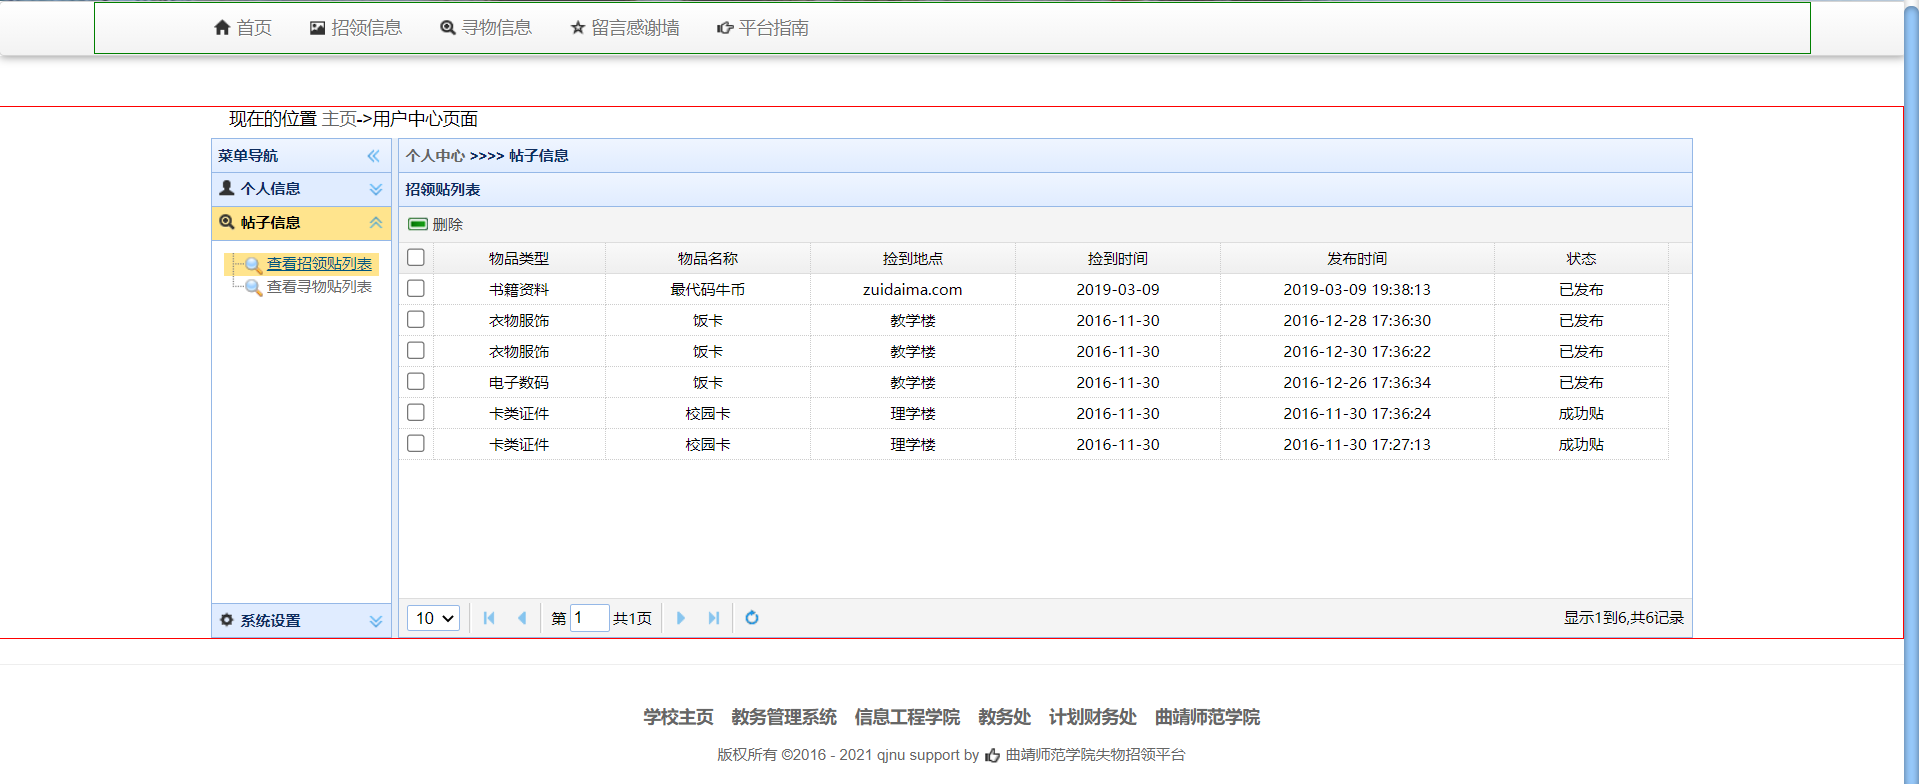Select the zuidaima.com cell

tap(913, 289)
